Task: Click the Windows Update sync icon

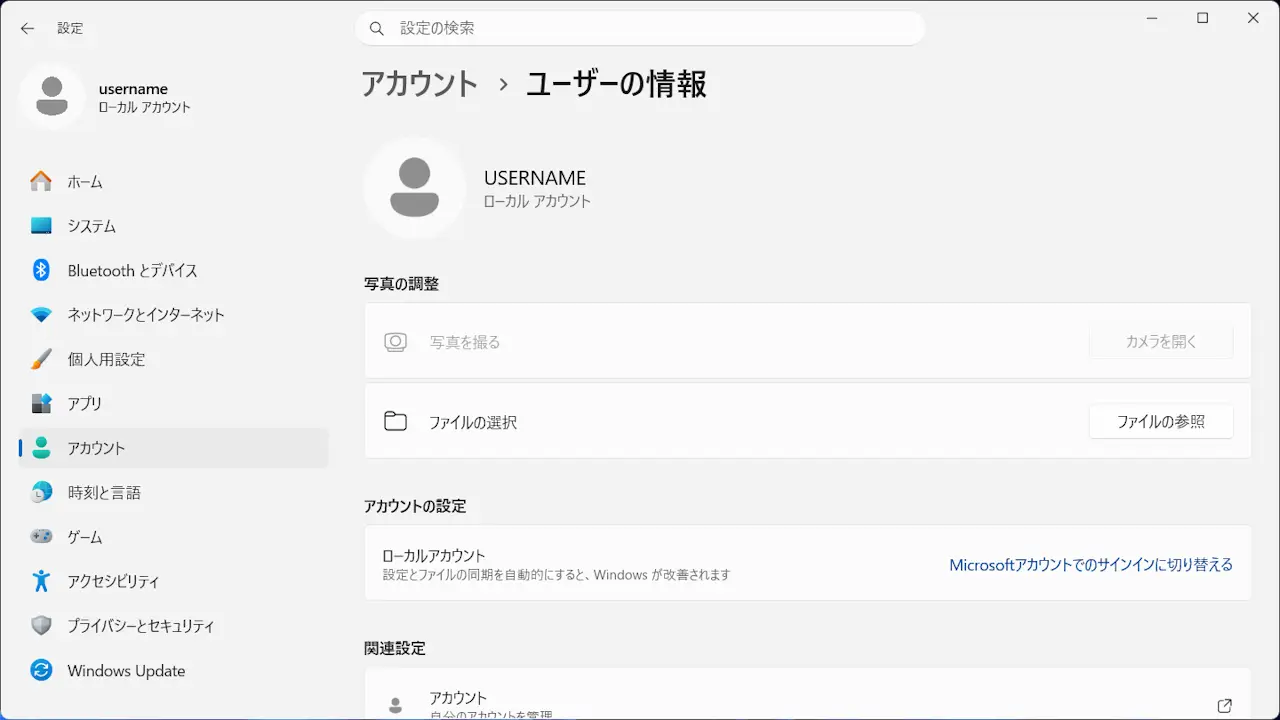Action: (x=41, y=670)
